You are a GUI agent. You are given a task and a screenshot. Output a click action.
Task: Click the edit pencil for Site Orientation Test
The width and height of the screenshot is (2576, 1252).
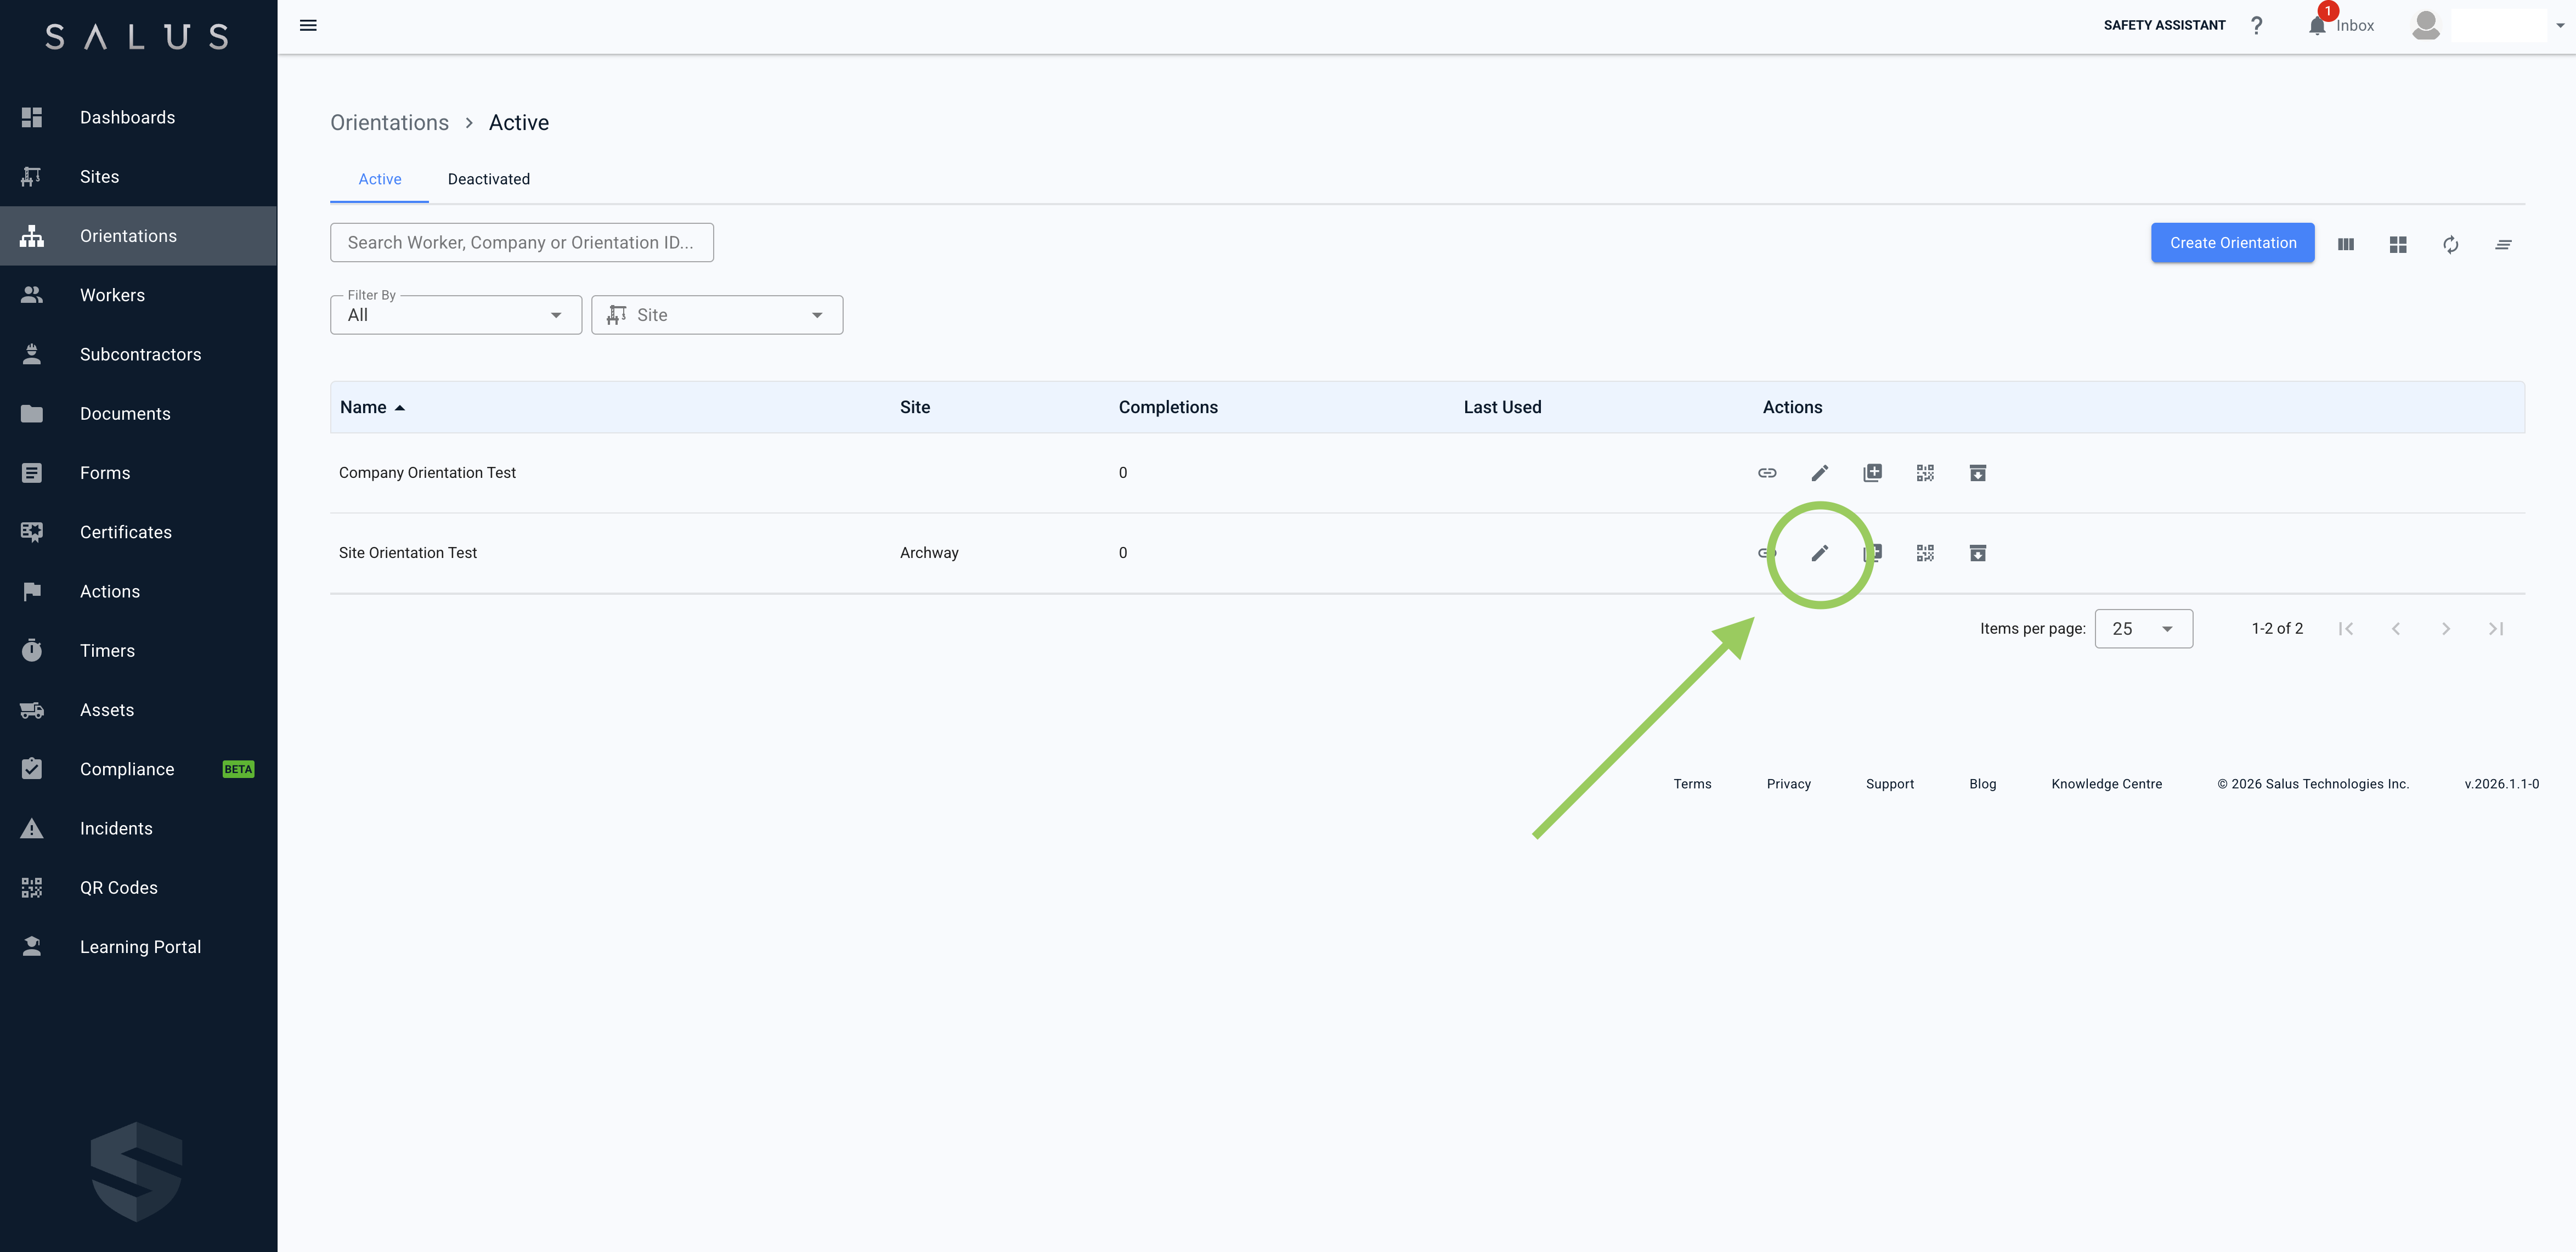[x=1819, y=553]
